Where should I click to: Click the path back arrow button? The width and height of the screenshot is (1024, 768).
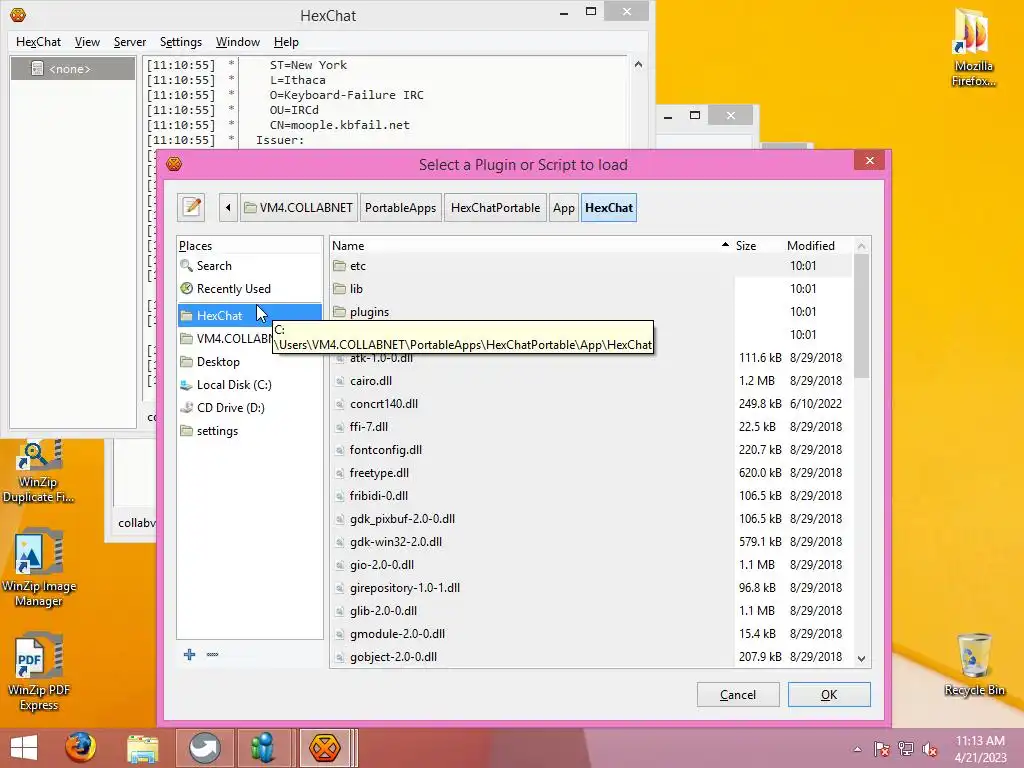click(228, 208)
